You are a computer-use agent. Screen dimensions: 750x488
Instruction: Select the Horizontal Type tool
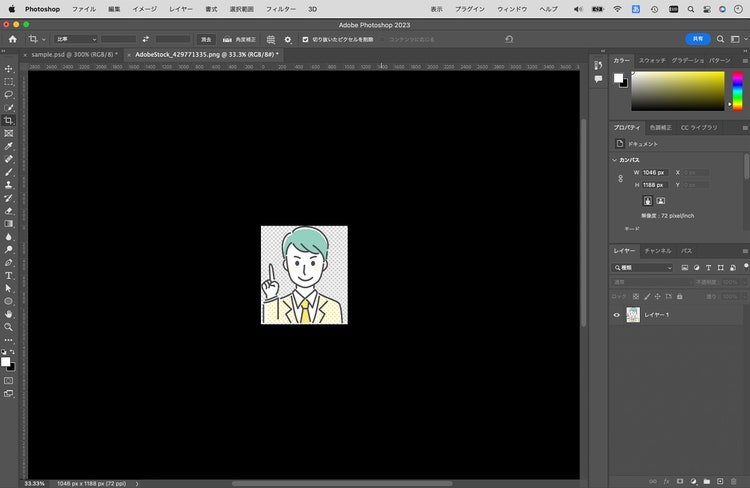pyautogui.click(x=9, y=276)
